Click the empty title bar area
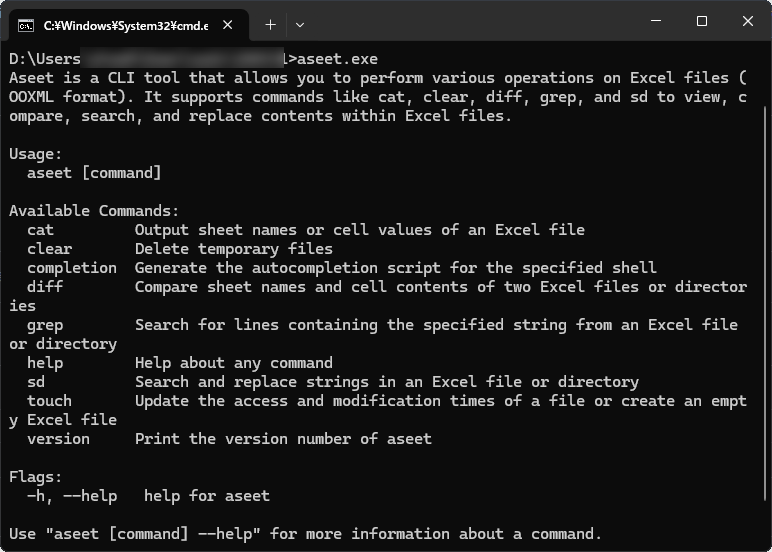The image size is (772, 552). click(470, 22)
